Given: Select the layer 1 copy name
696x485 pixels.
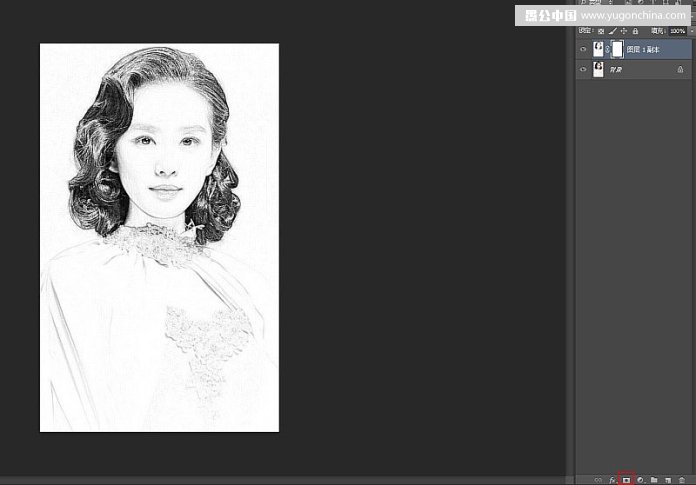Looking at the screenshot, I should pyautogui.click(x=643, y=50).
